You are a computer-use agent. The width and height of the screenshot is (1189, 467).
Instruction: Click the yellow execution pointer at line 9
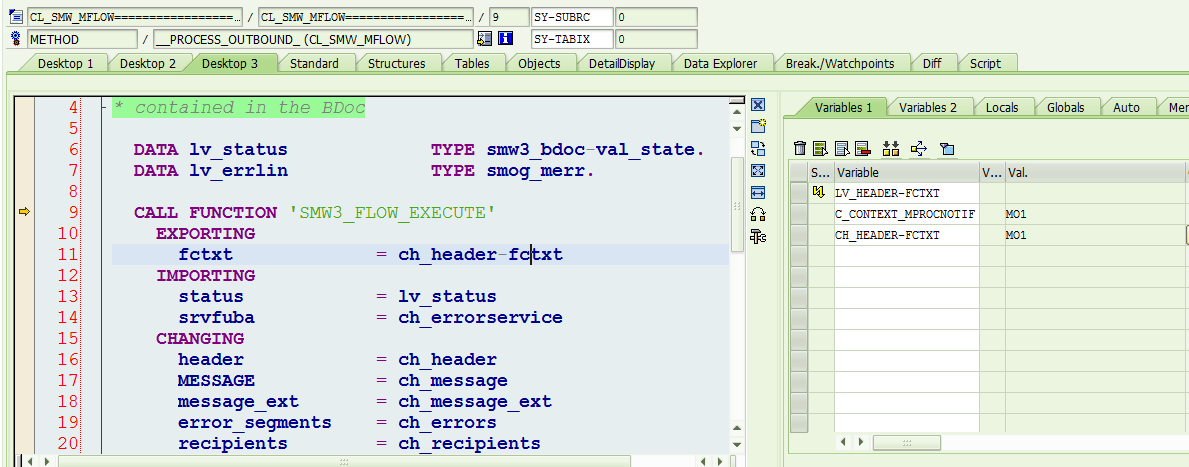pyautogui.click(x=24, y=213)
